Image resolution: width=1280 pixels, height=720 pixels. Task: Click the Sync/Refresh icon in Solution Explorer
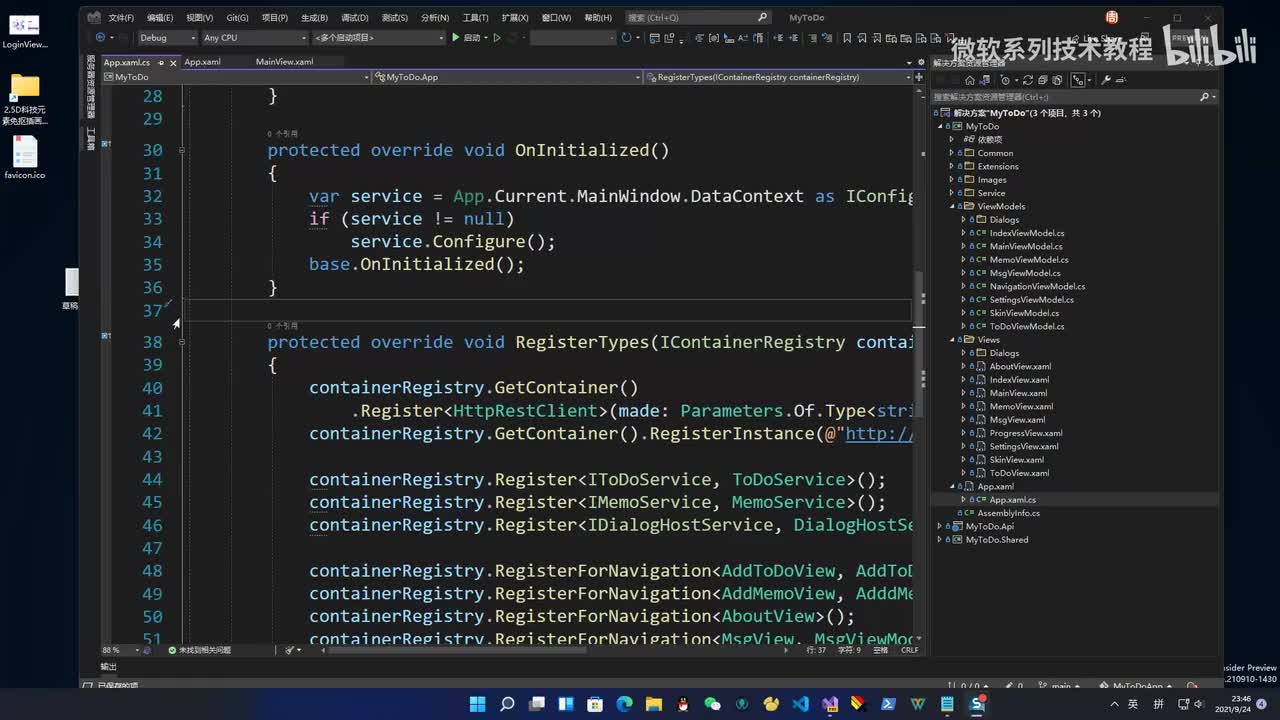point(1029,80)
